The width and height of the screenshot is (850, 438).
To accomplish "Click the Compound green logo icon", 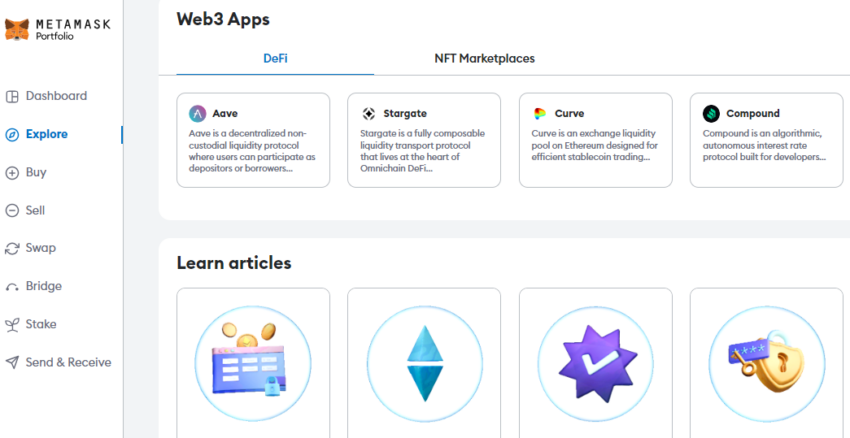I will [x=711, y=114].
